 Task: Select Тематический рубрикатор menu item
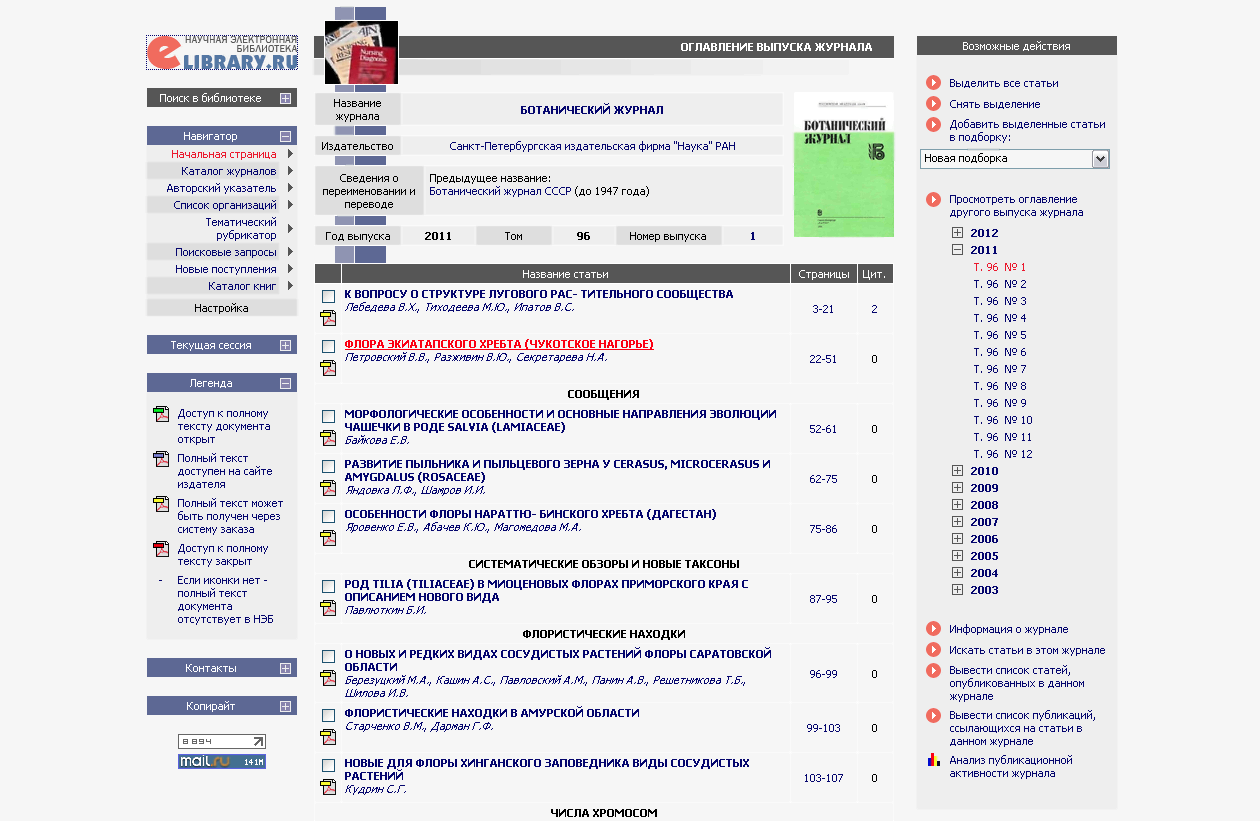240,229
